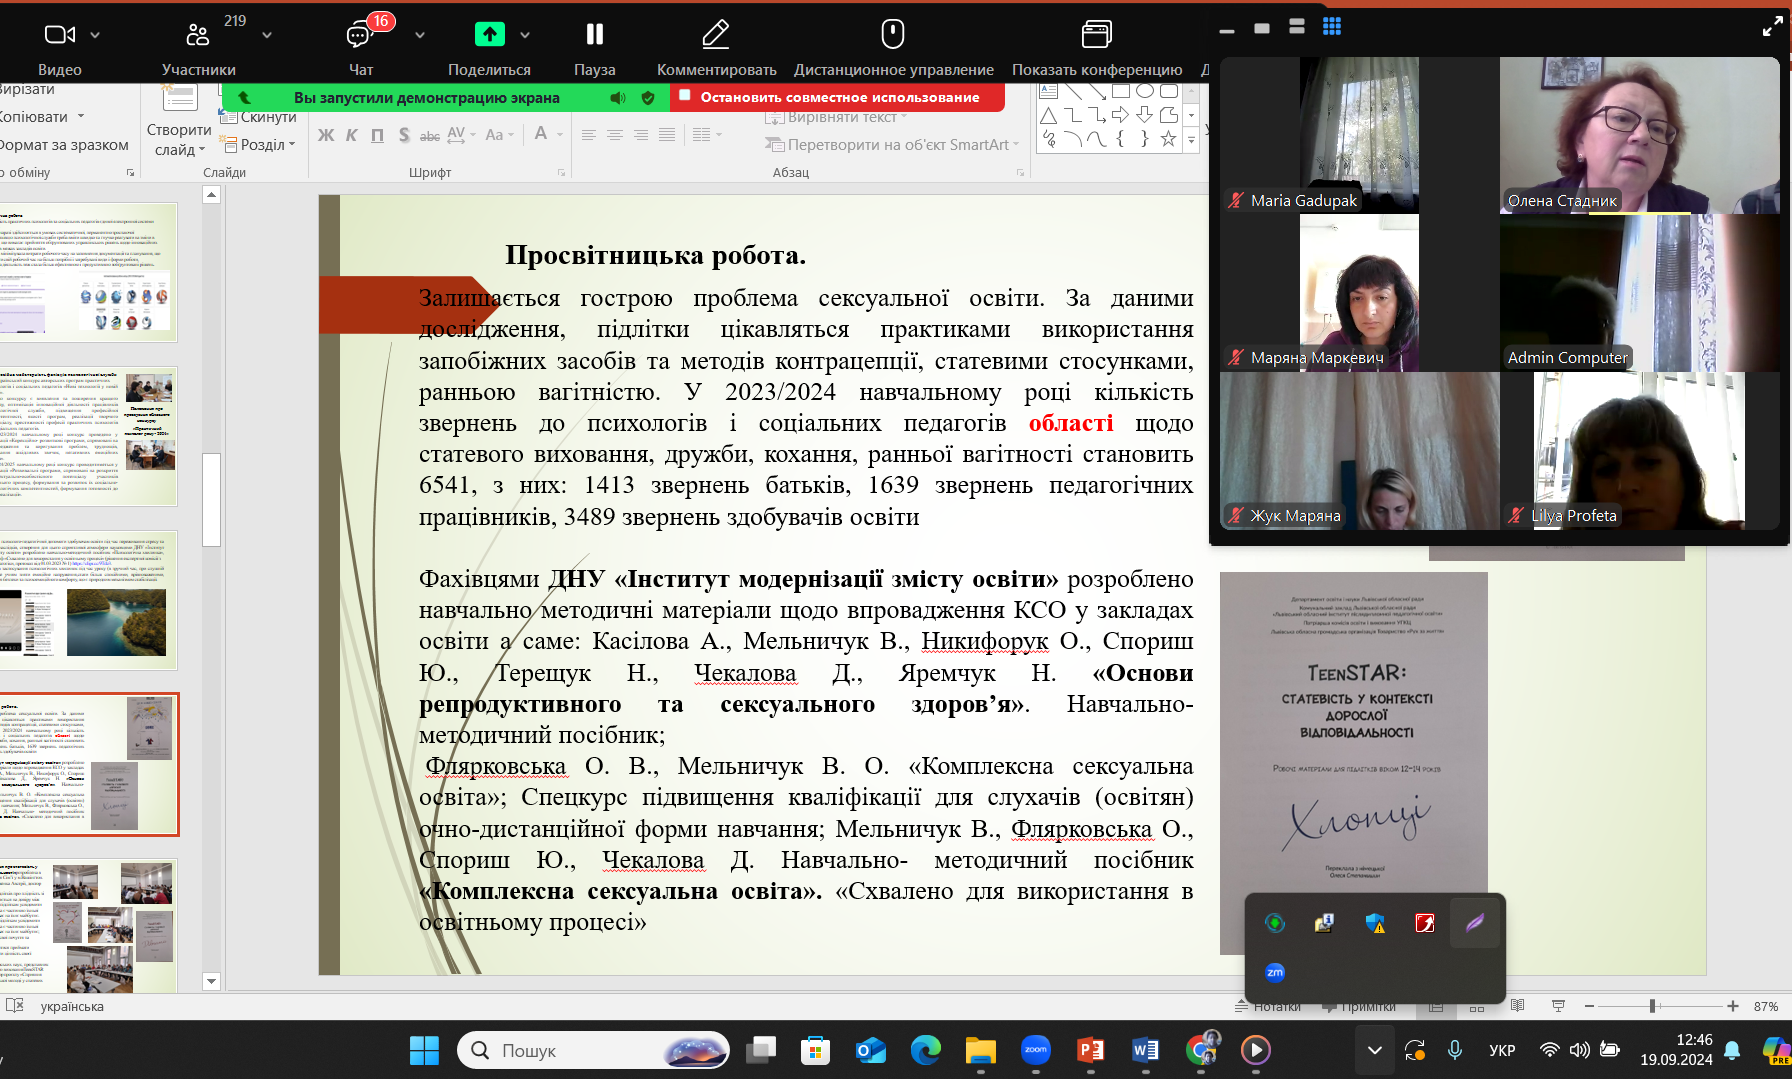Stop screen sharing with the red button
Image resolution: width=1792 pixels, height=1079 pixels.
tap(838, 97)
